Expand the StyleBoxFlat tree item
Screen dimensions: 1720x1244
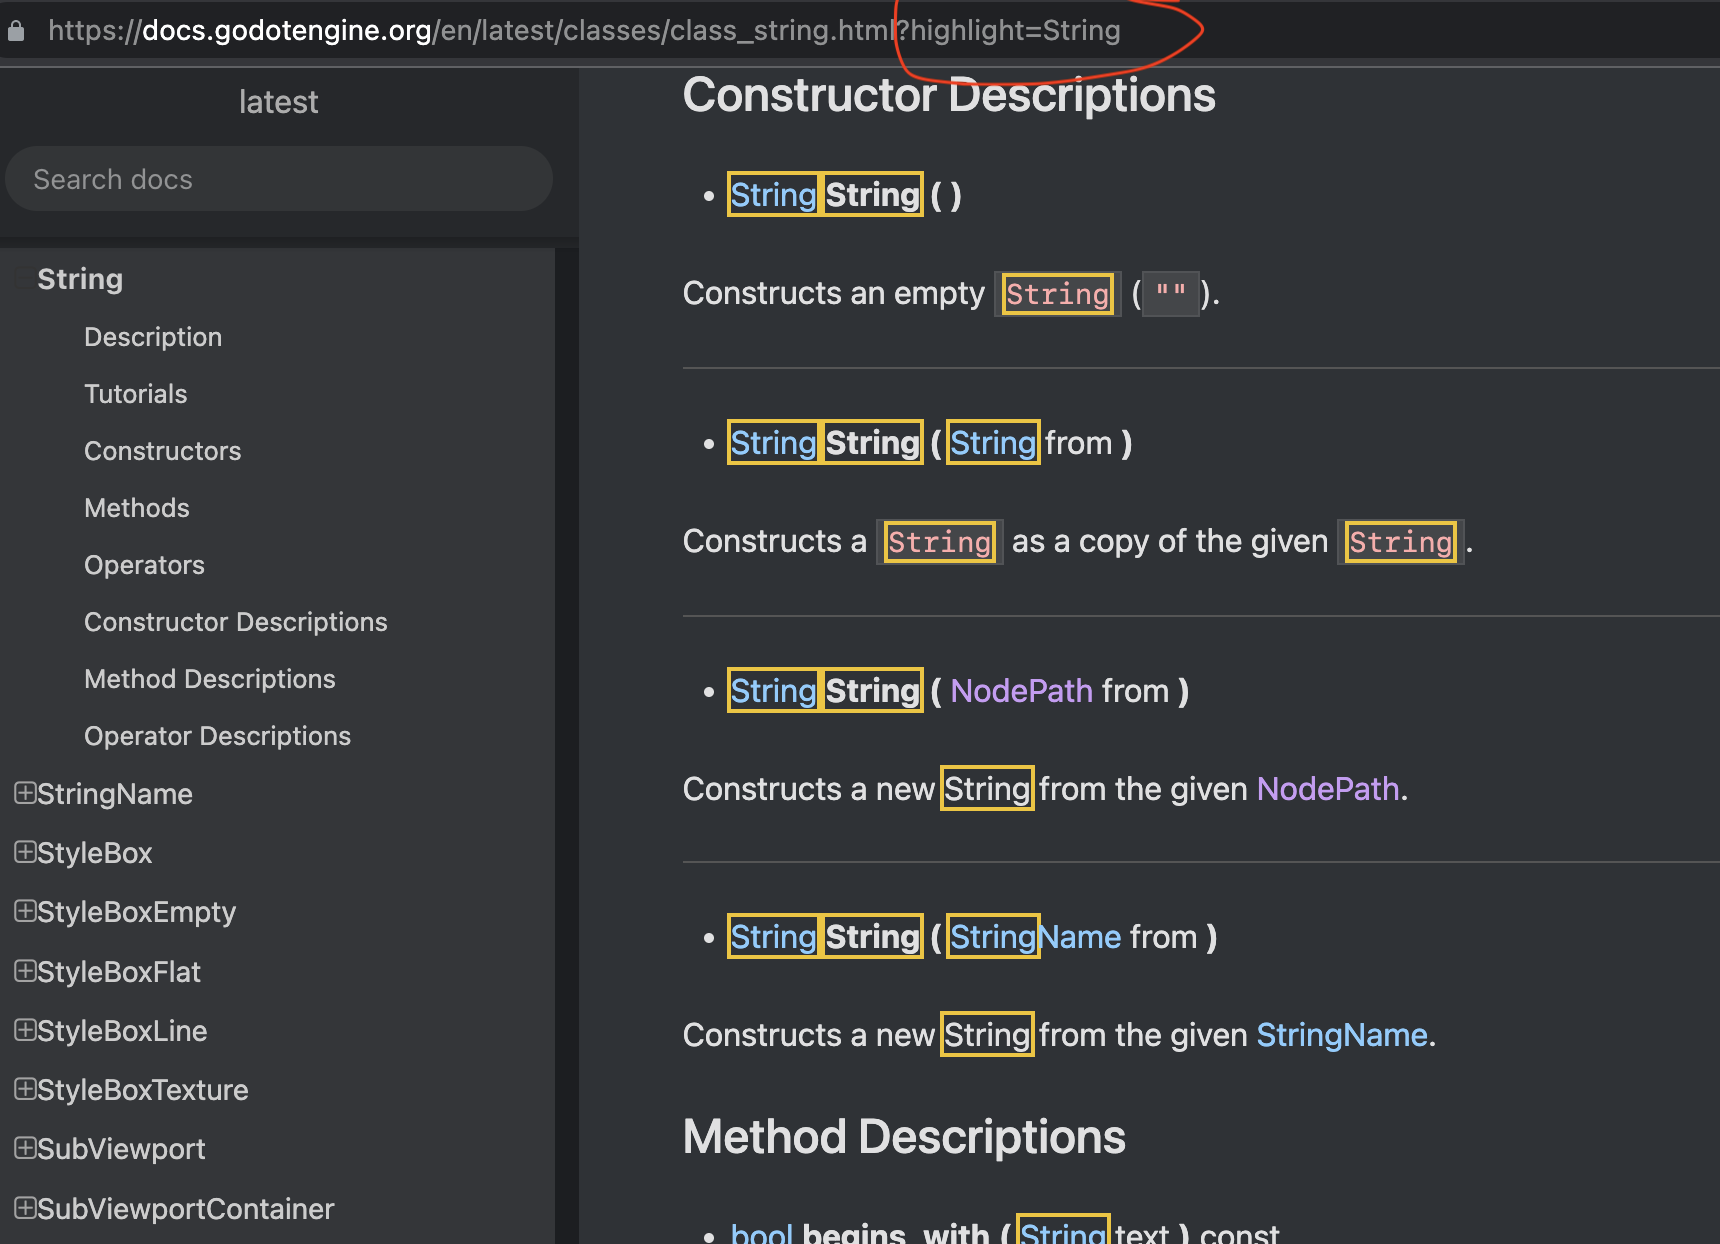coord(24,971)
